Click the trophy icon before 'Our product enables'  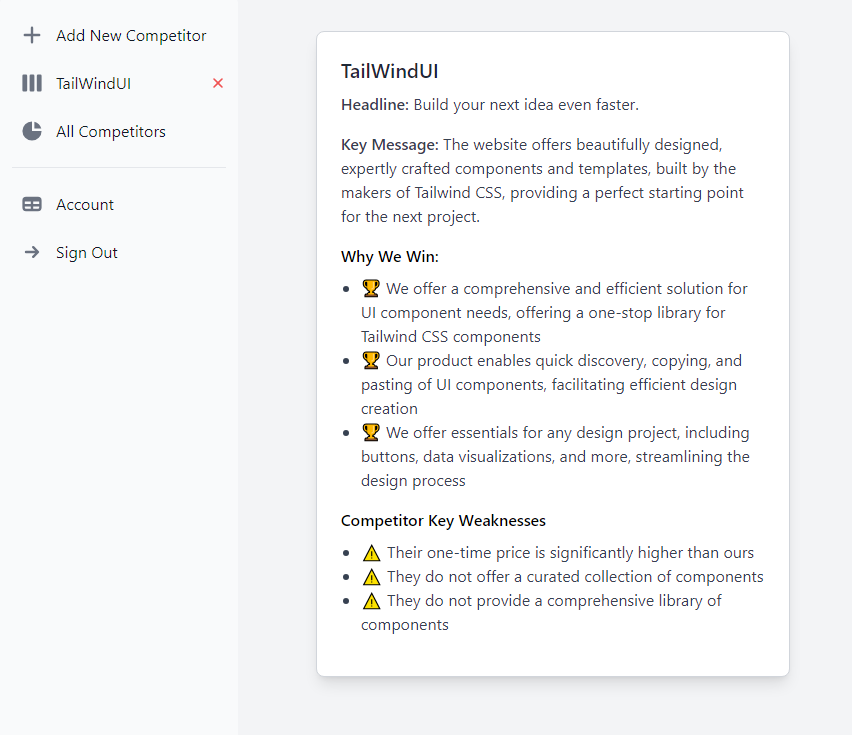pyautogui.click(x=371, y=360)
